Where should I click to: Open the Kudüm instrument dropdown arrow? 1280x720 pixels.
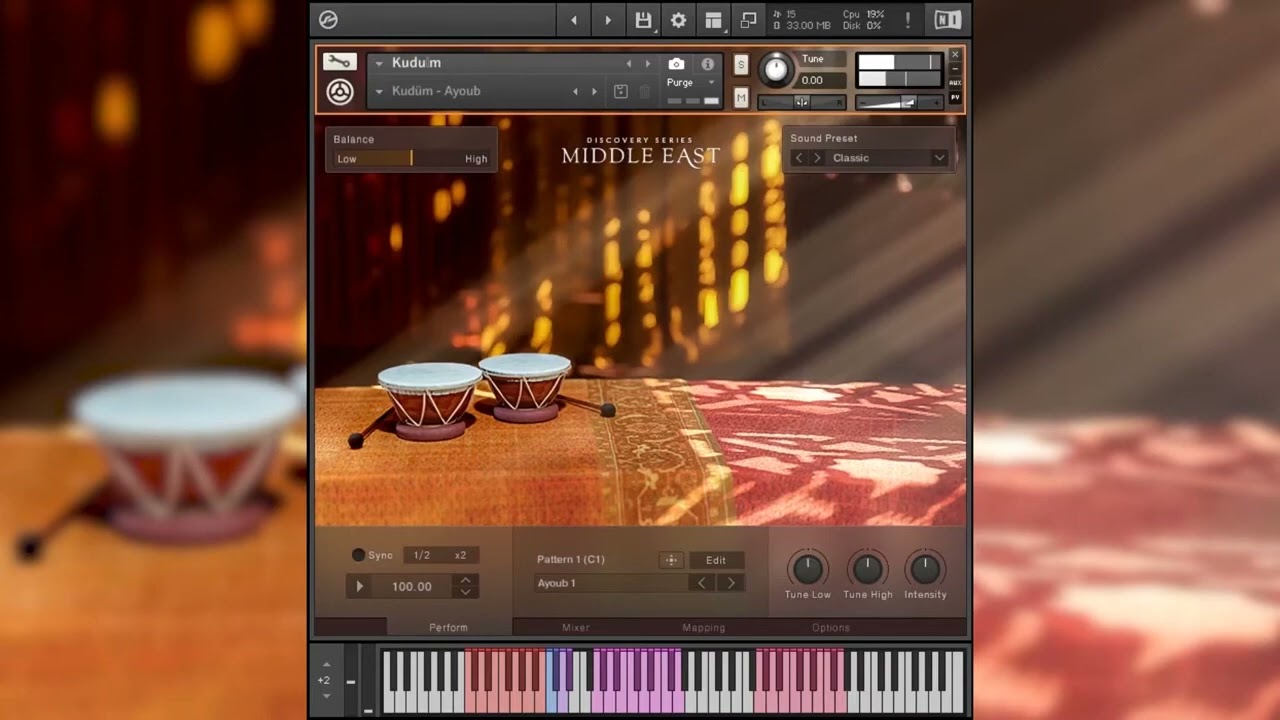coord(379,63)
